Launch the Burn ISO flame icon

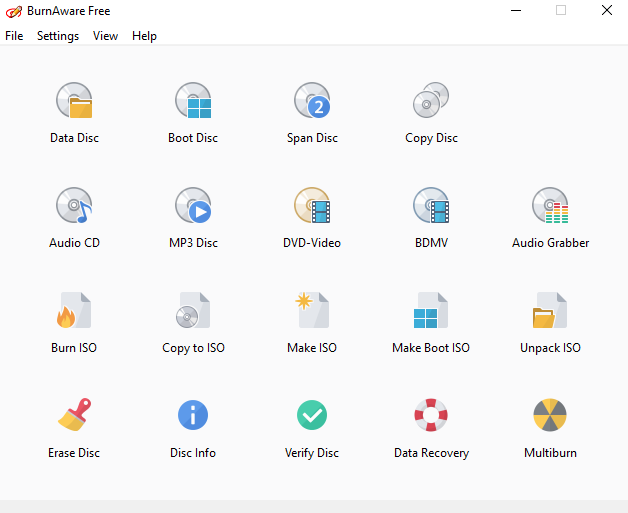click(x=74, y=310)
